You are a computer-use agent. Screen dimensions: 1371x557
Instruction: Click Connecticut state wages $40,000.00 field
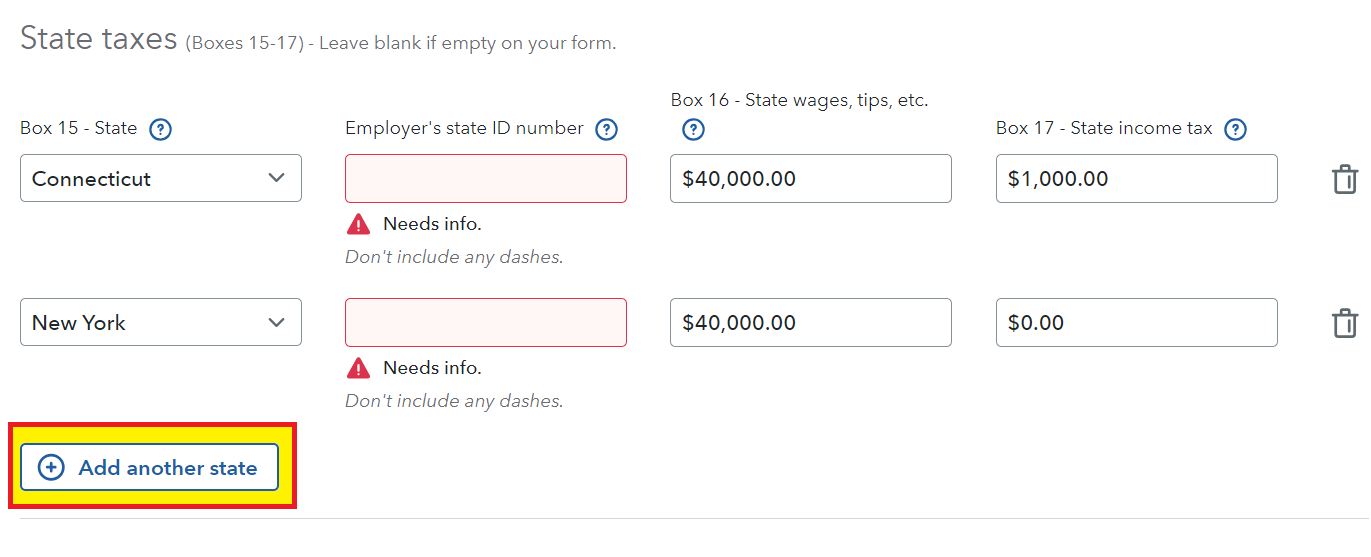coord(810,178)
